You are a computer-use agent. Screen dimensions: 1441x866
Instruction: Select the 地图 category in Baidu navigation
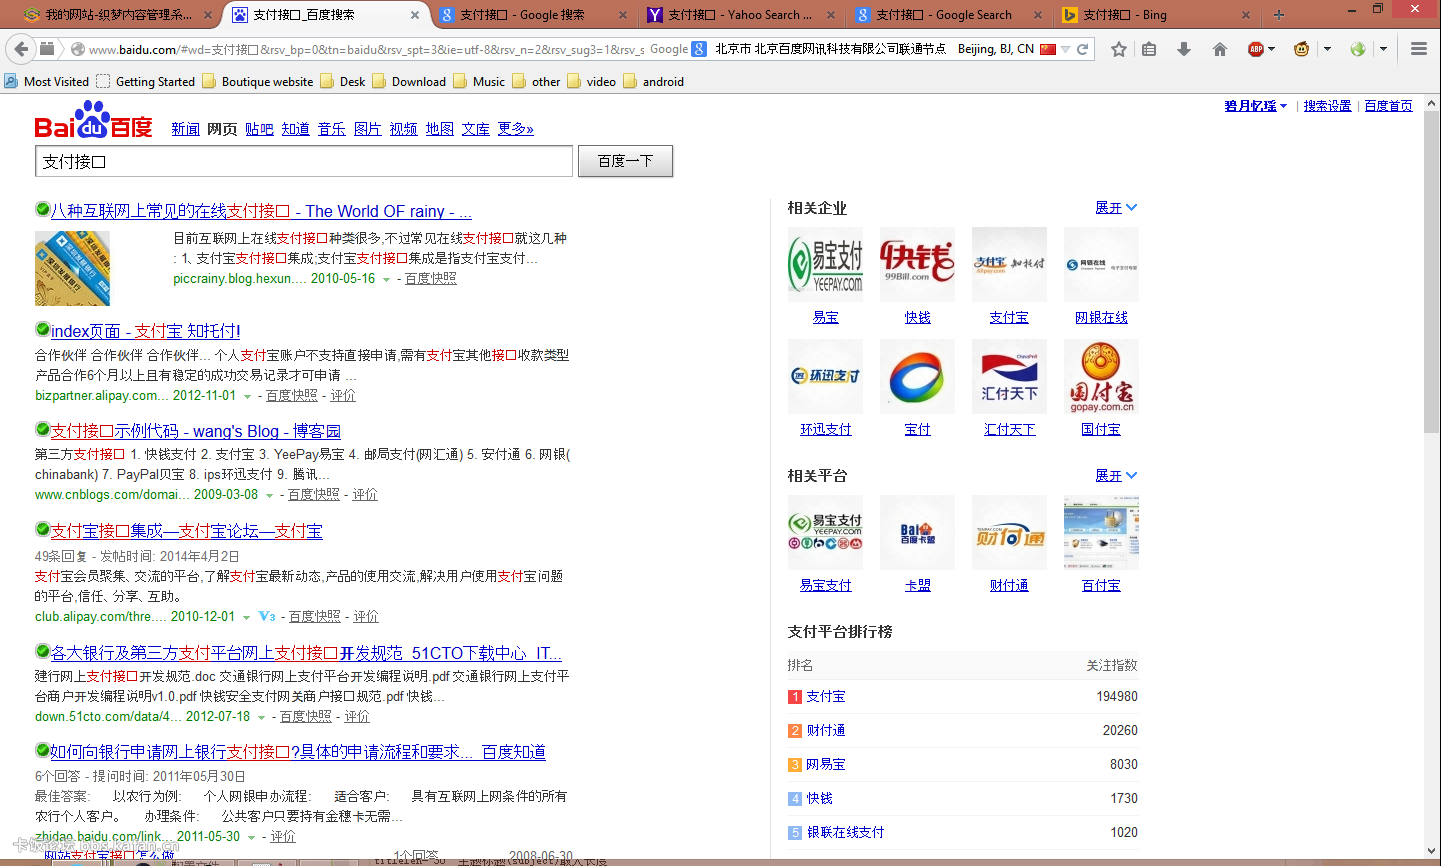[x=439, y=129]
